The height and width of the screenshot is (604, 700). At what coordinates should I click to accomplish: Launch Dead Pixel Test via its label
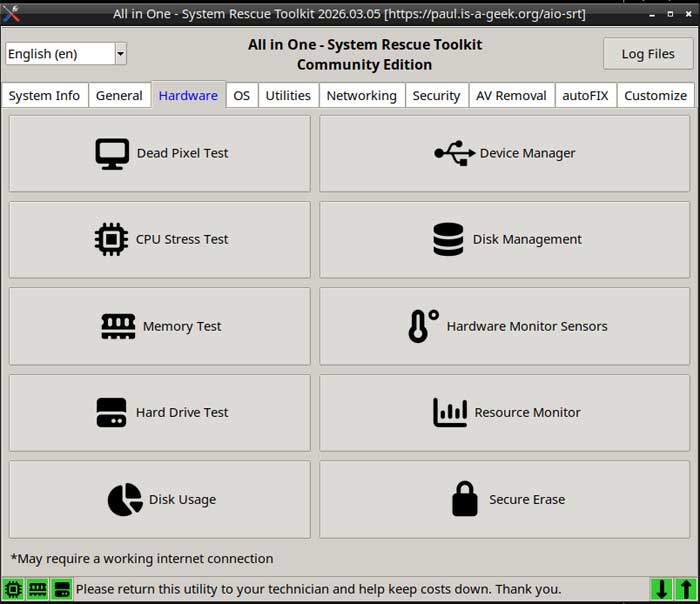182,153
